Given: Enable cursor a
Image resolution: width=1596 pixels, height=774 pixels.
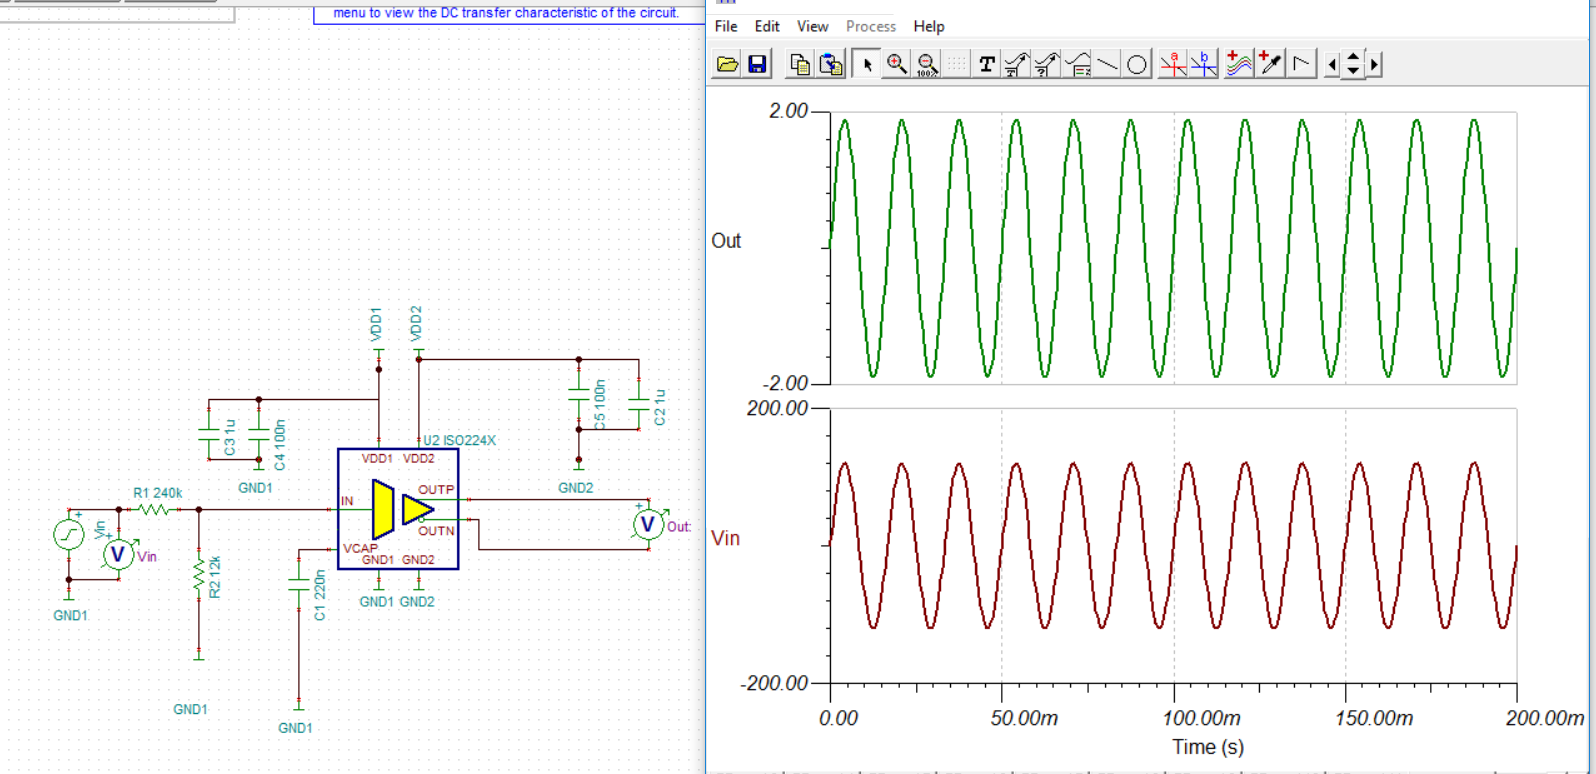Looking at the screenshot, I should [1173, 64].
